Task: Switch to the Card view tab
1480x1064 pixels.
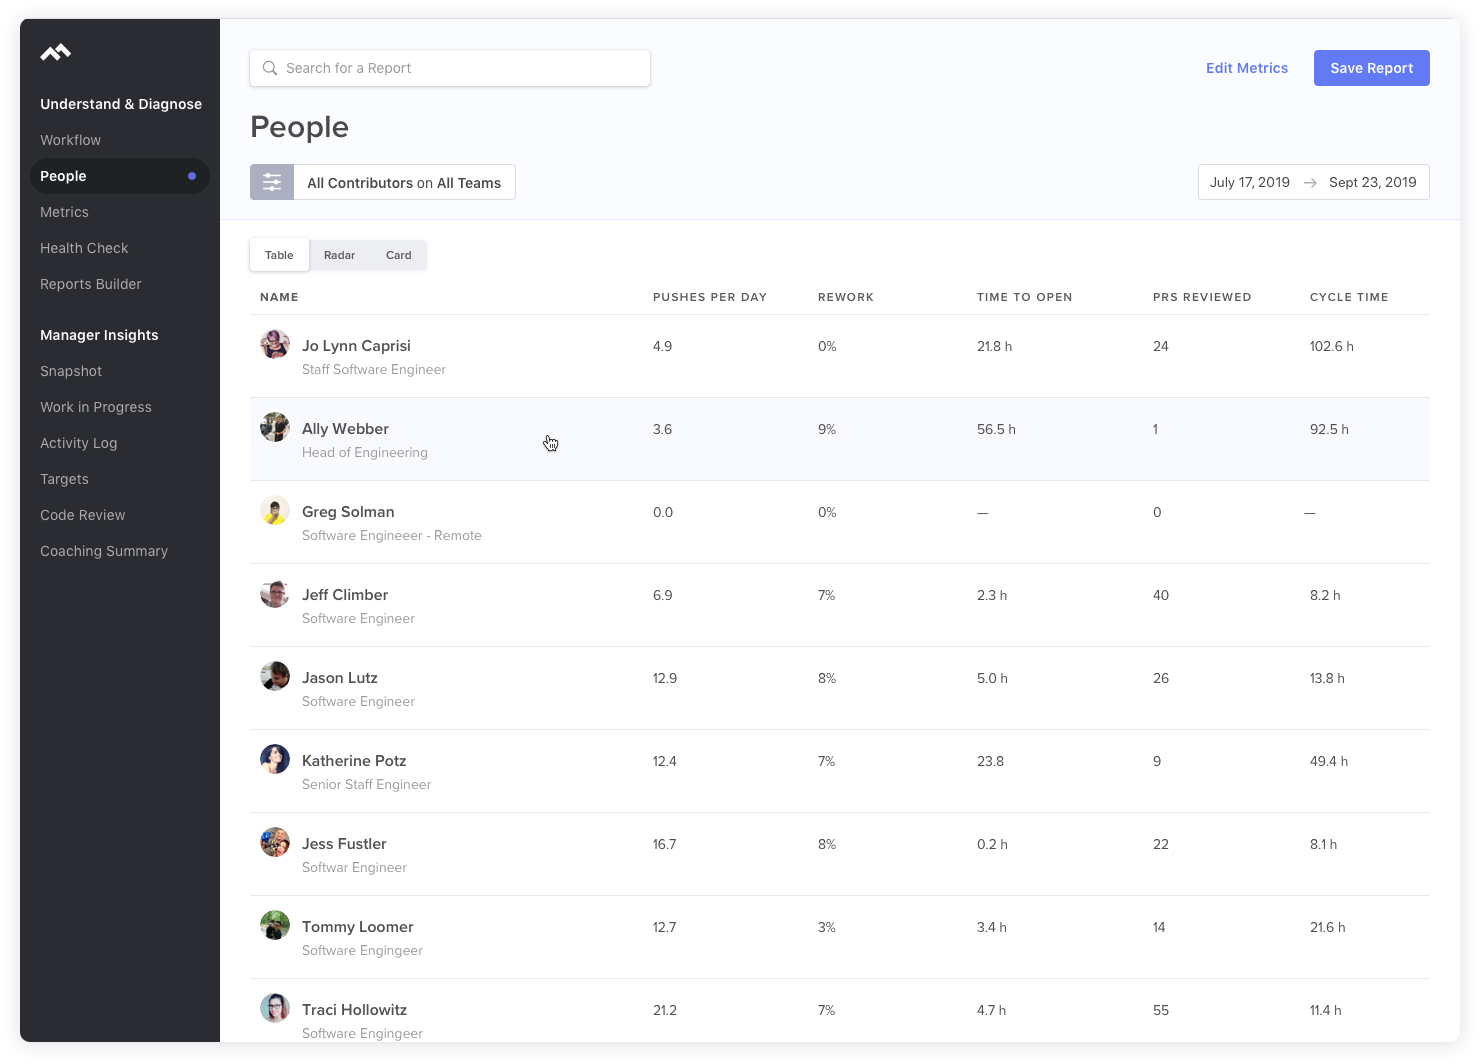Action: tap(398, 255)
